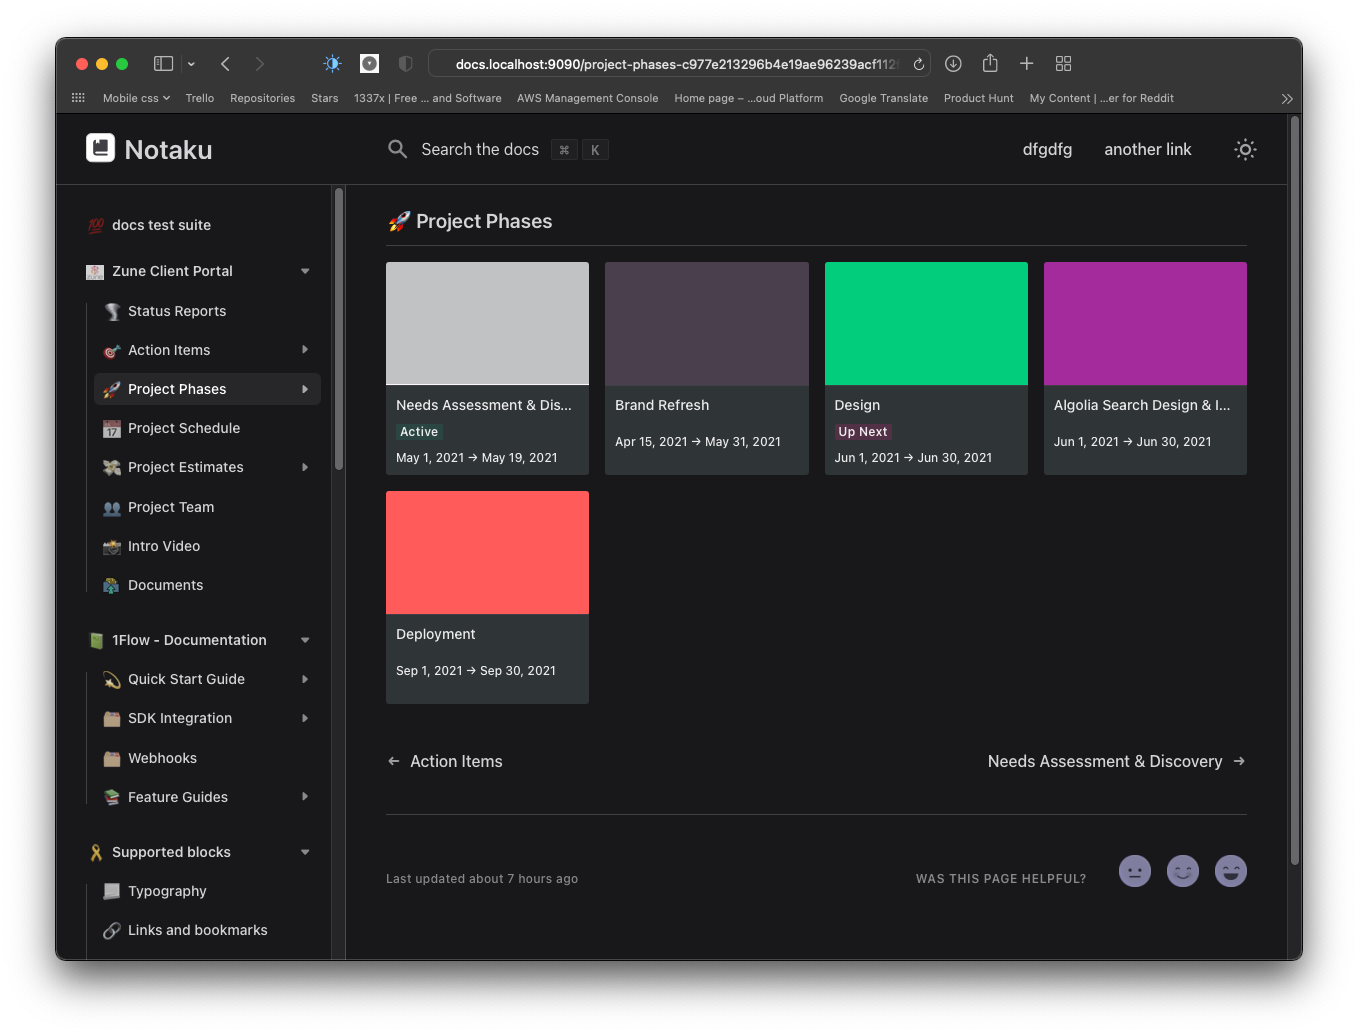Collapse the Zune Client Portal section

click(305, 271)
